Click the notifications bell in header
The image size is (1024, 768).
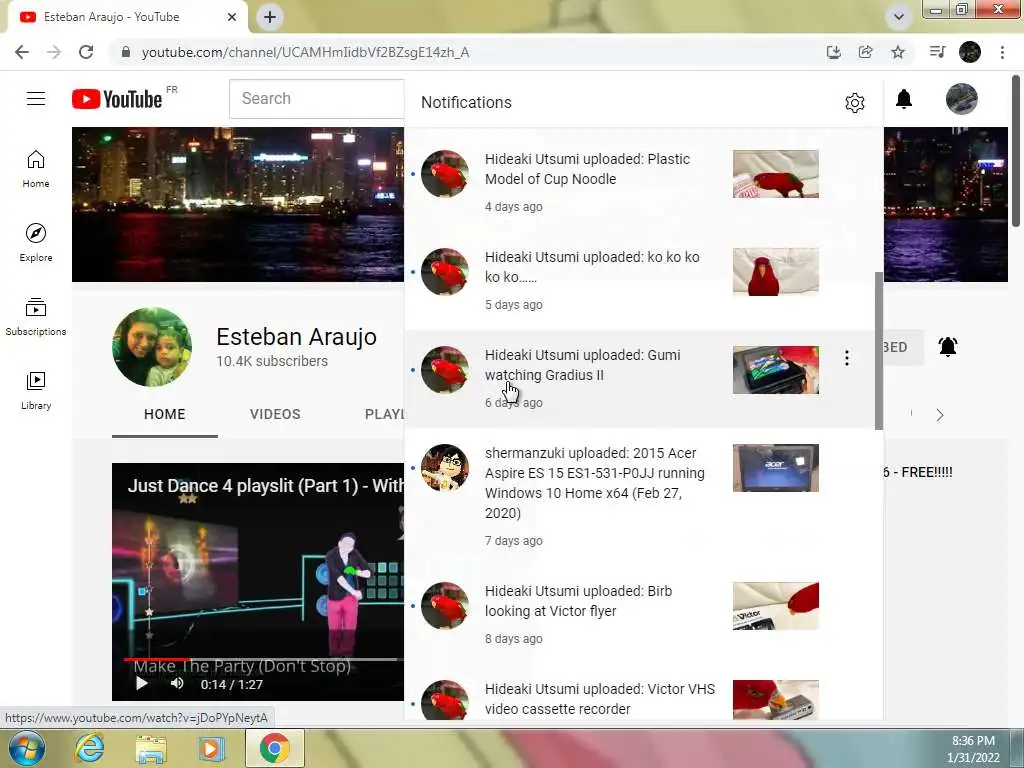pos(904,99)
